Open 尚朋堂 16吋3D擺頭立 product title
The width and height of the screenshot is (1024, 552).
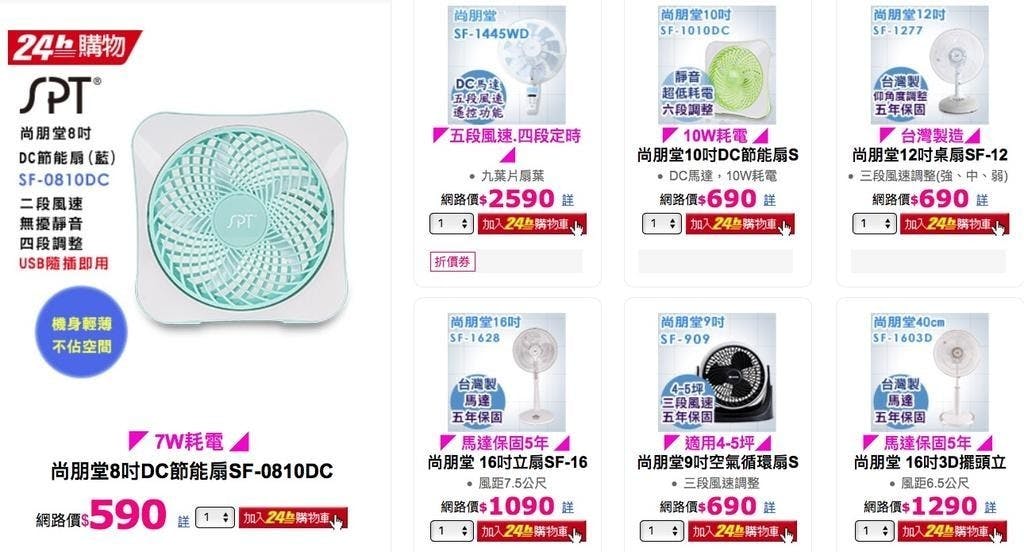click(x=930, y=463)
